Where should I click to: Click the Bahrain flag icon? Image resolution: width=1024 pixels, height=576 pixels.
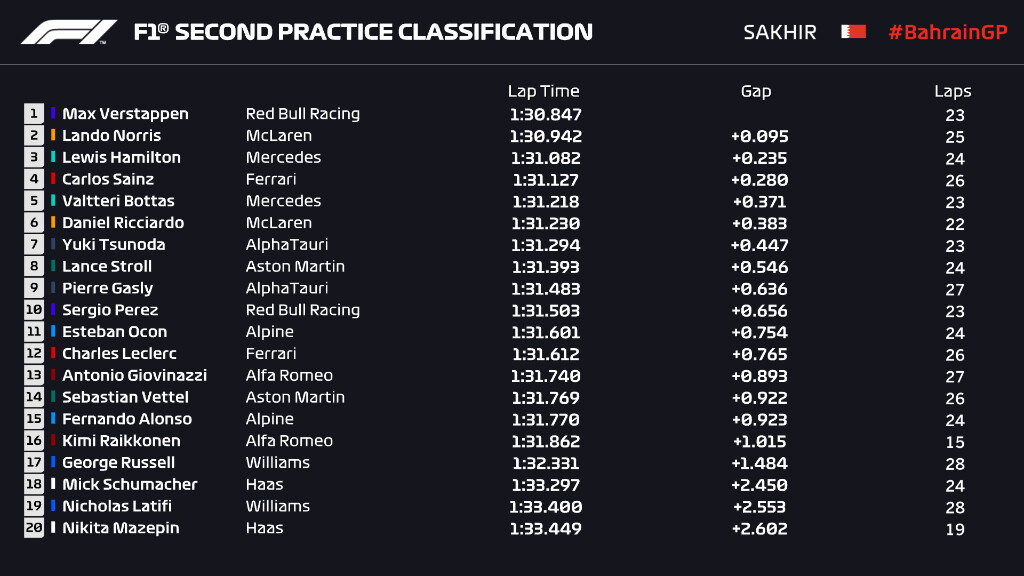coord(852,32)
